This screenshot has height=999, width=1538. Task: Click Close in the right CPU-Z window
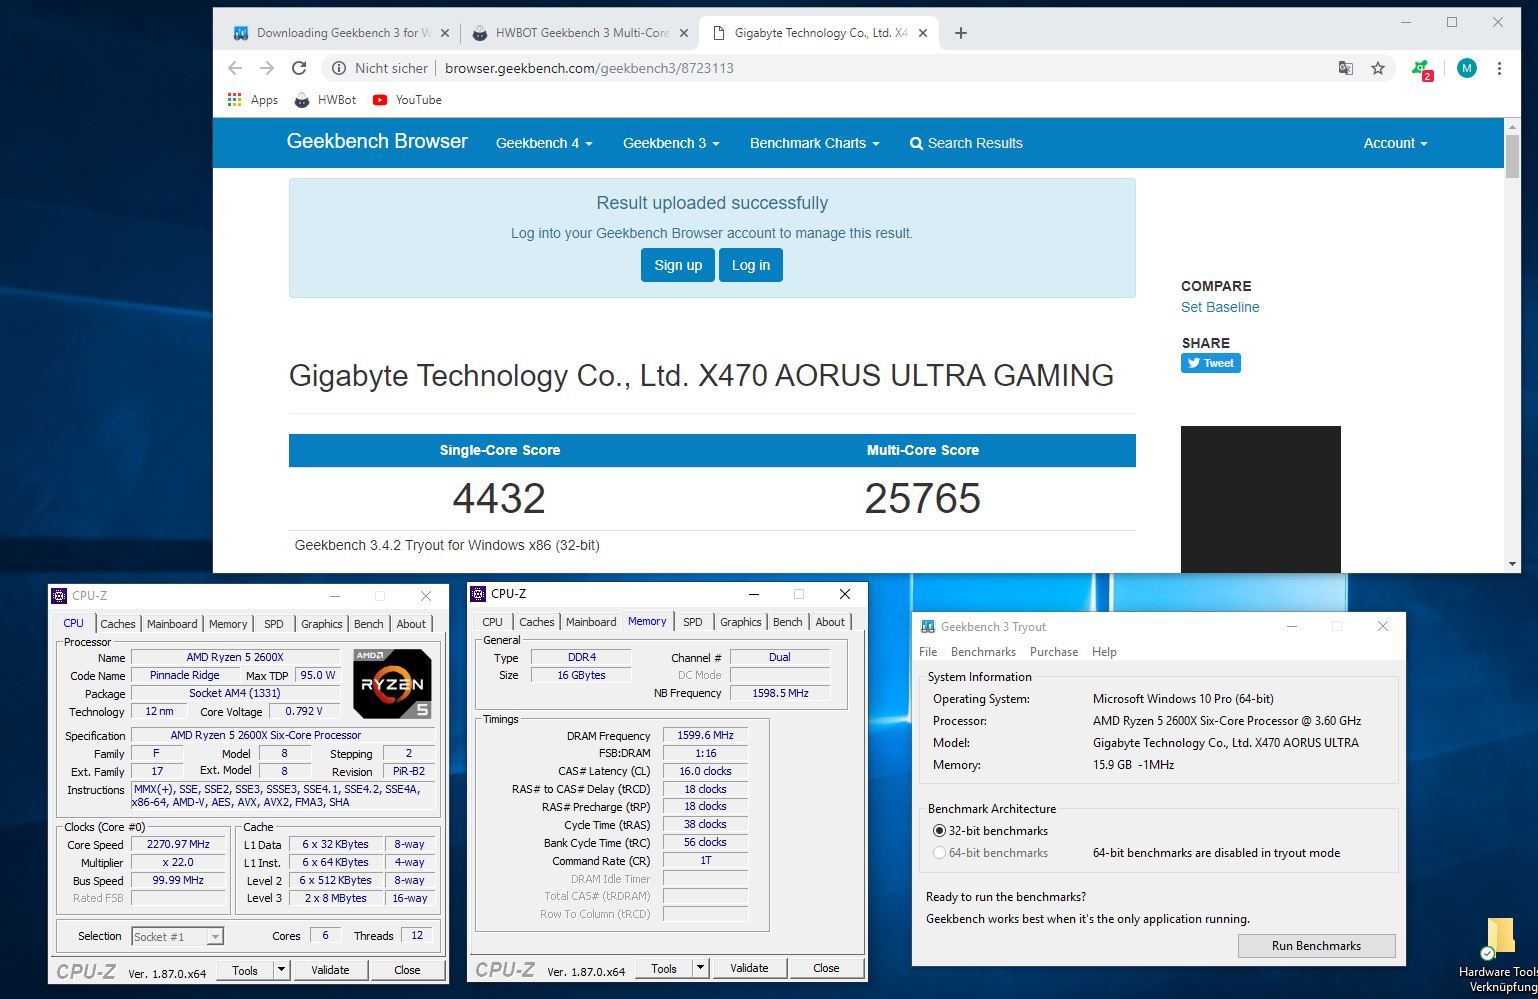coord(826,968)
